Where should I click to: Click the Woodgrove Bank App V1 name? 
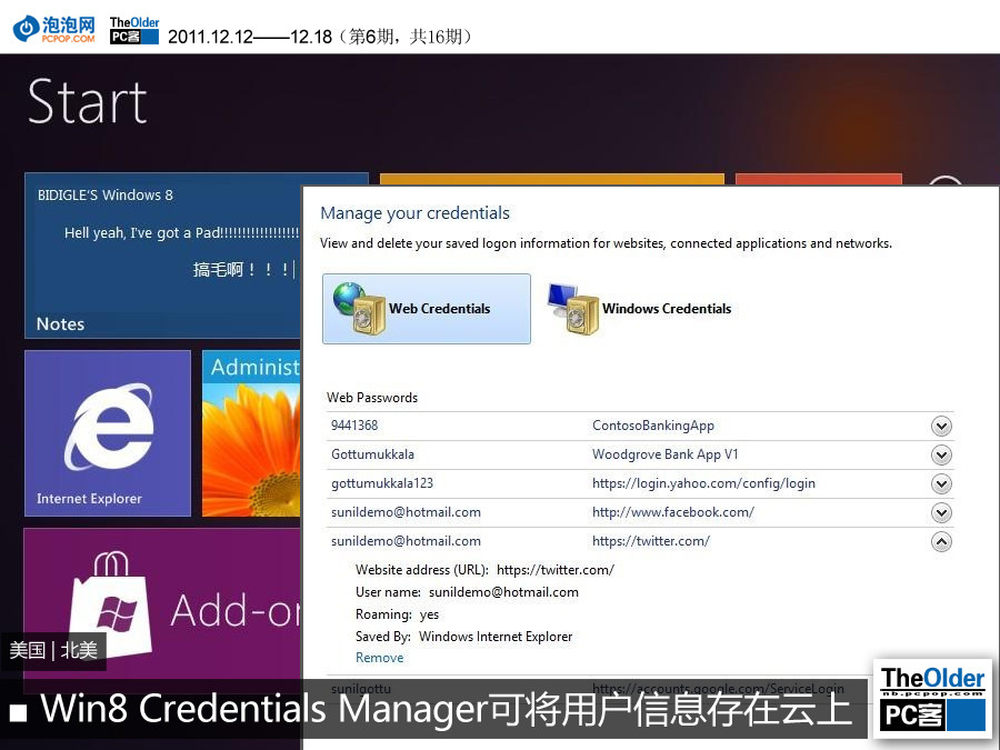click(x=665, y=454)
